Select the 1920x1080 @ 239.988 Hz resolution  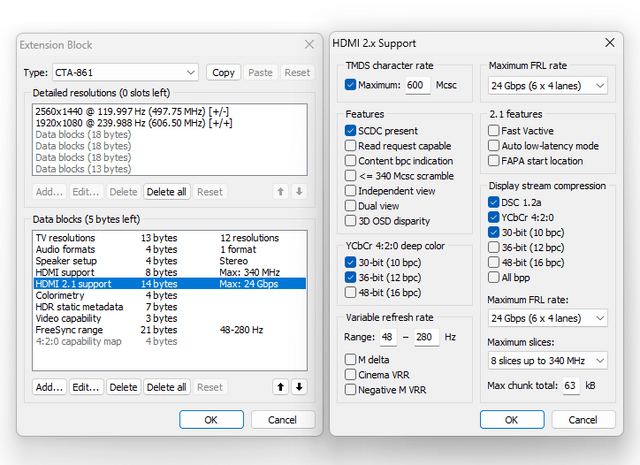pos(169,123)
